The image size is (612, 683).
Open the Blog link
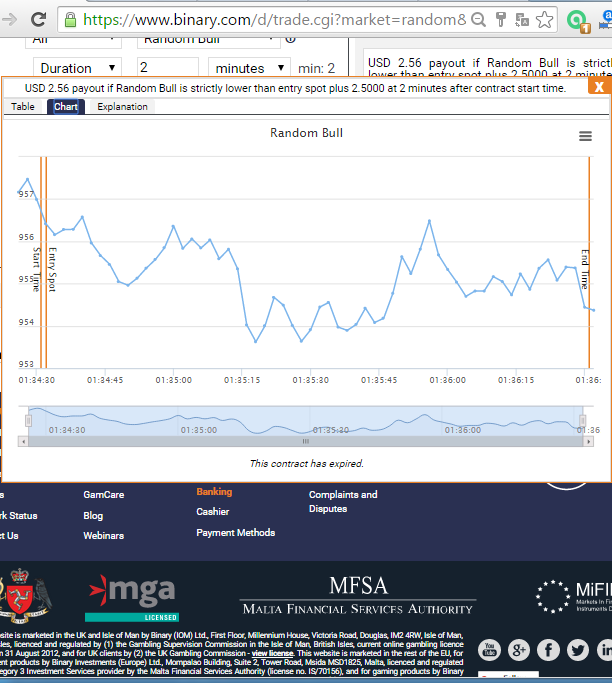(x=93, y=516)
